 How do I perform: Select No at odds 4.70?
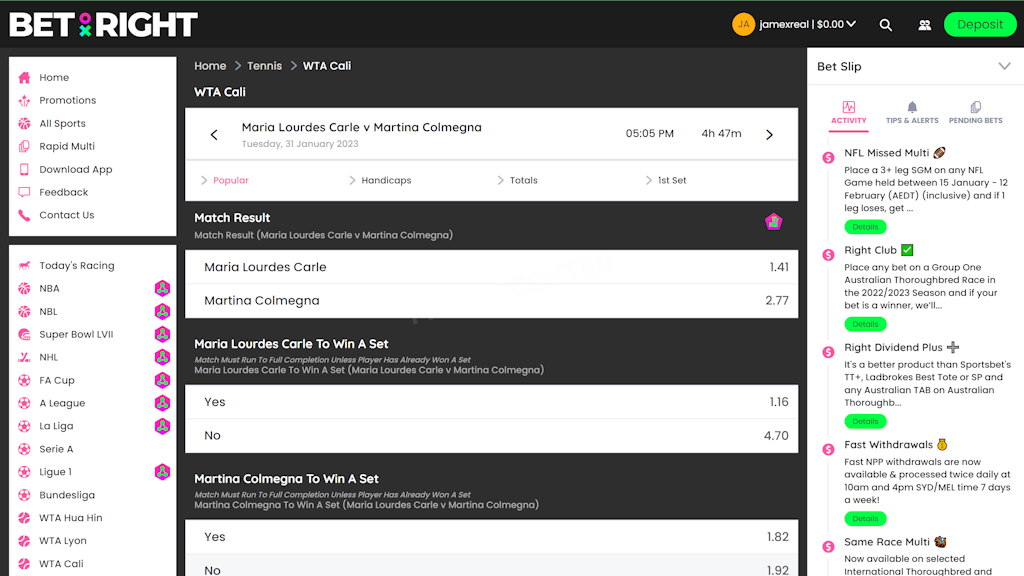492,435
